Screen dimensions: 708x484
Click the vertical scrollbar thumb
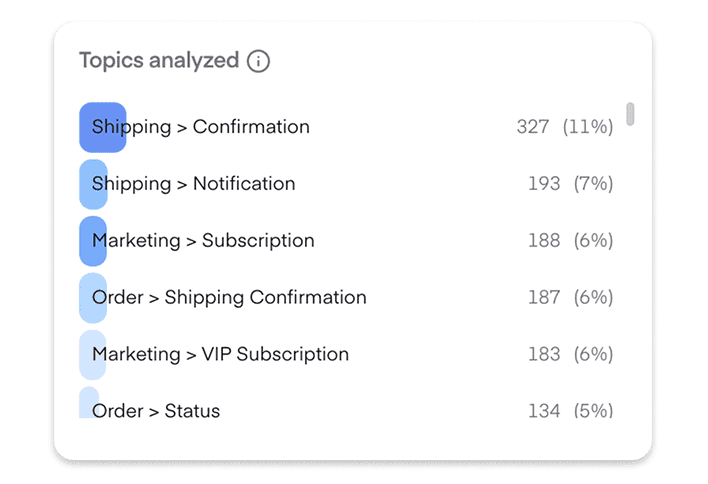pyautogui.click(x=630, y=114)
